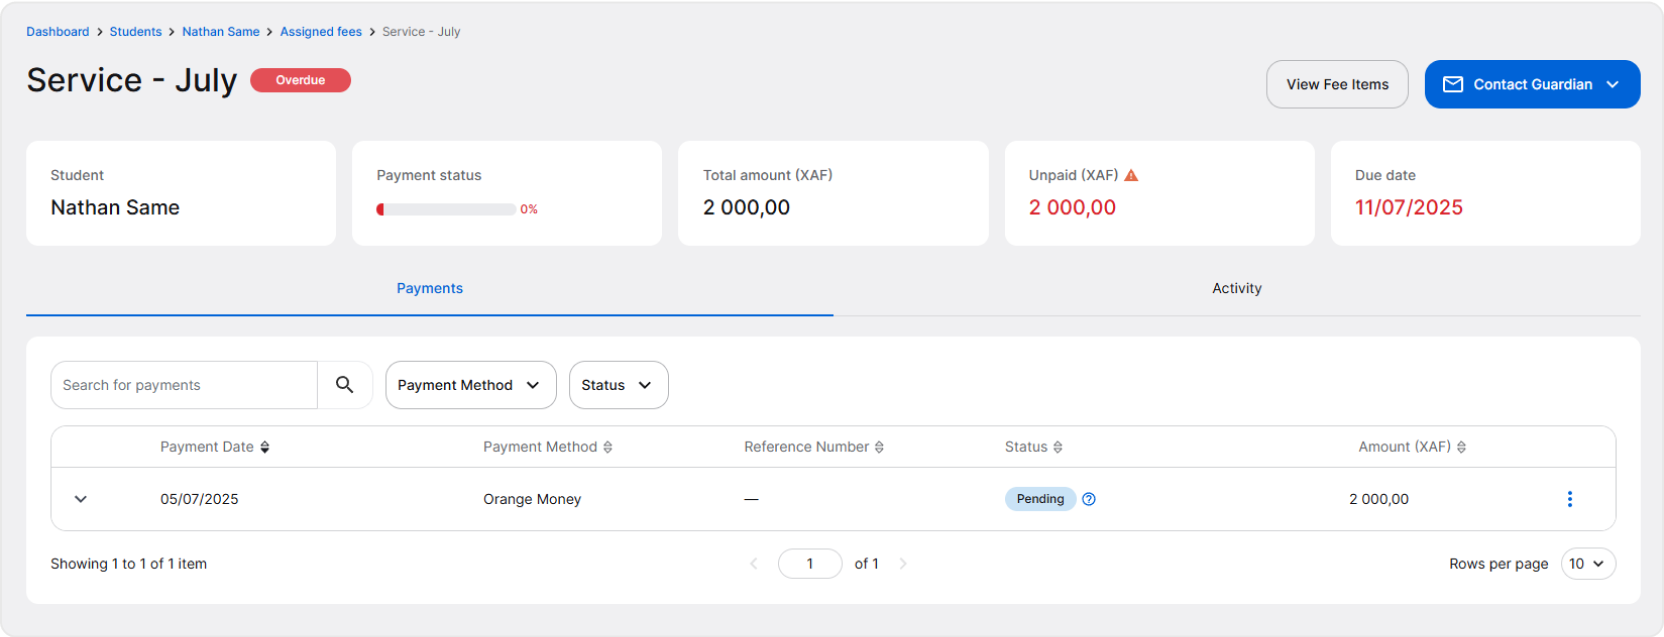The width and height of the screenshot is (1664, 637).
Task: Go to Dashboard breadcrumb link
Action: point(58,32)
